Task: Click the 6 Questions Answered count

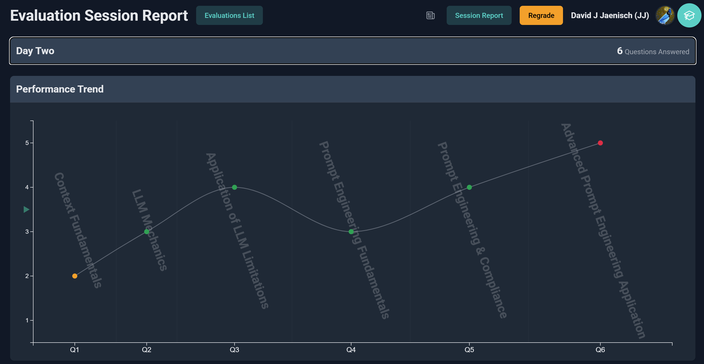Action: 653,51
